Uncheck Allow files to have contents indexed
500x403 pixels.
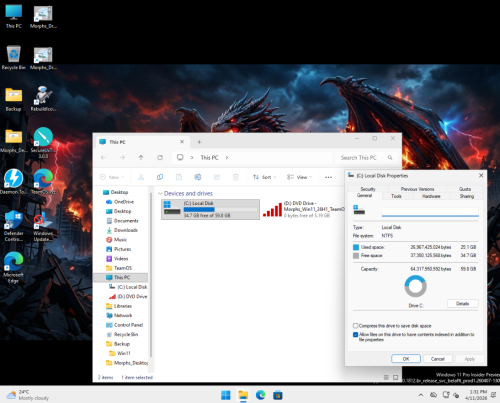[355, 334]
